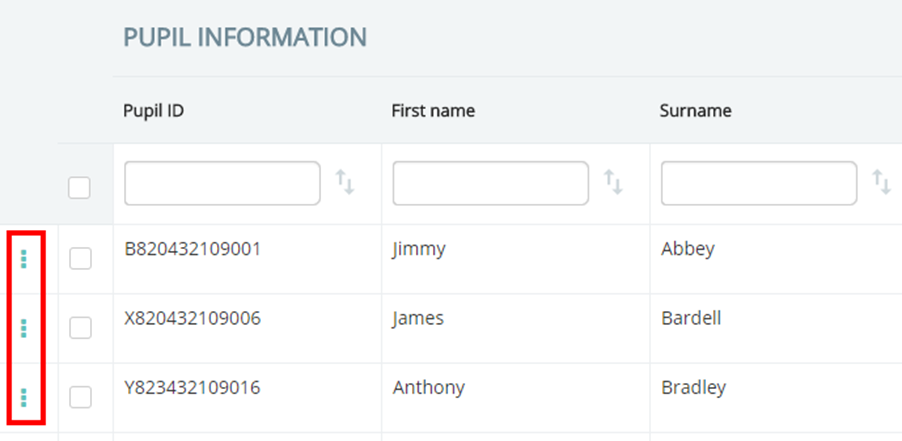The image size is (902, 441).
Task: Click the Surname column header
Action: pos(695,111)
